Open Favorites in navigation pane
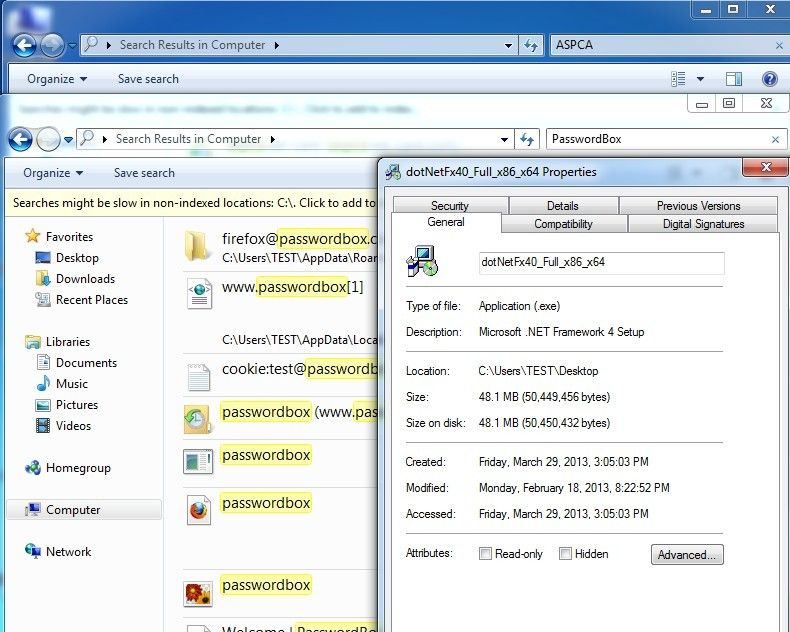This screenshot has height=632, width=790. (59, 236)
